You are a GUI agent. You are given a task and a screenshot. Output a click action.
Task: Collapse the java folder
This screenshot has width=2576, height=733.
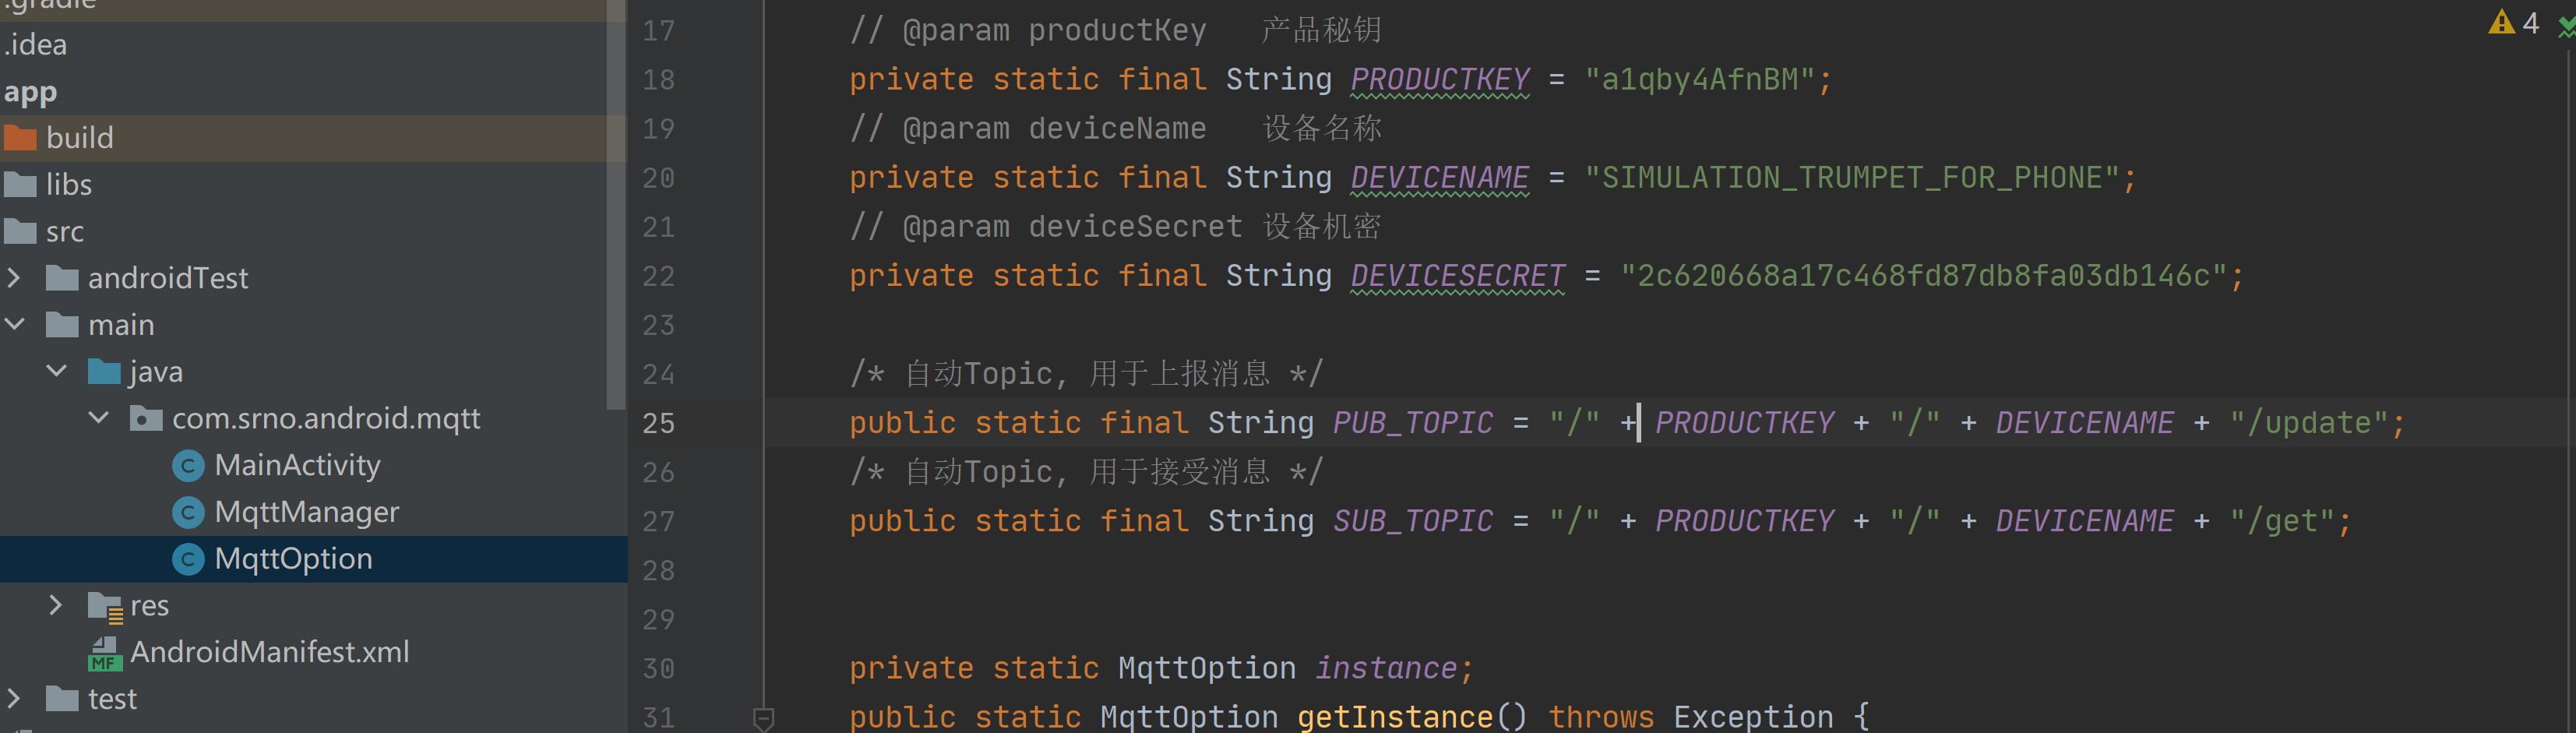pos(57,372)
